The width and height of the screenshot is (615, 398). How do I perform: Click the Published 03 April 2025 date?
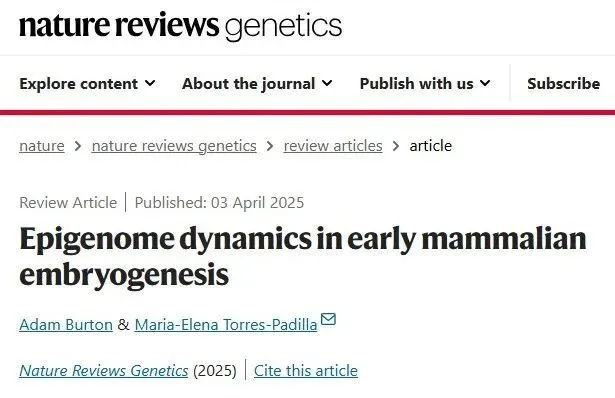coord(219,203)
